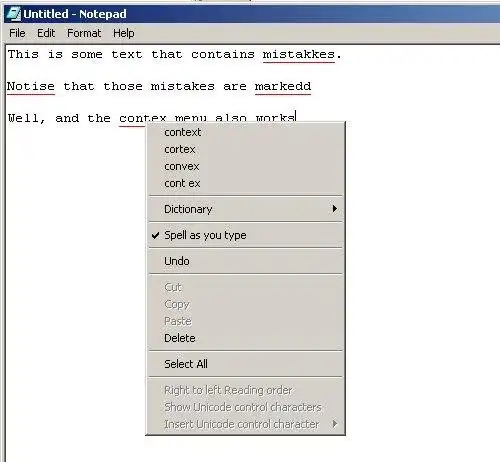The width and height of the screenshot is (500, 462).
Task: Toggle the 'Spell as you type' option
Action: (245, 235)
